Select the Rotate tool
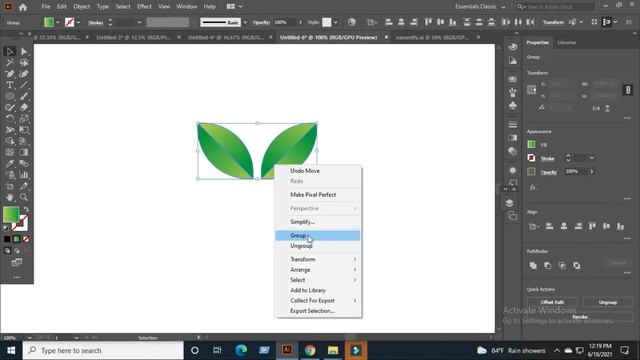 click(10, 119)
